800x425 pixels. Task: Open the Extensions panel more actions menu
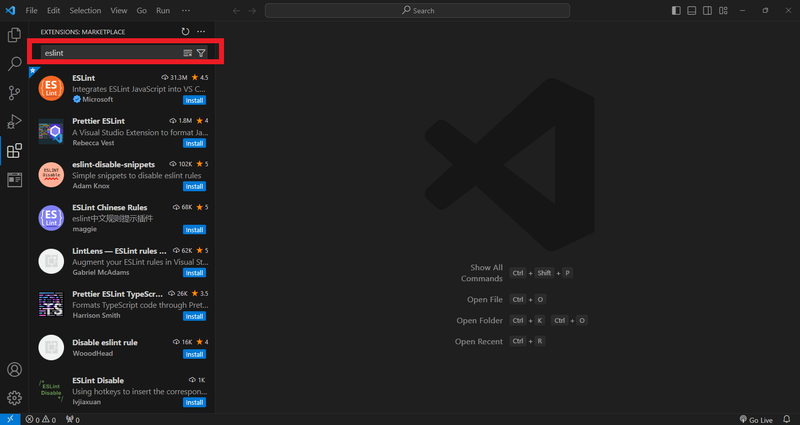(x=201, y=32)
